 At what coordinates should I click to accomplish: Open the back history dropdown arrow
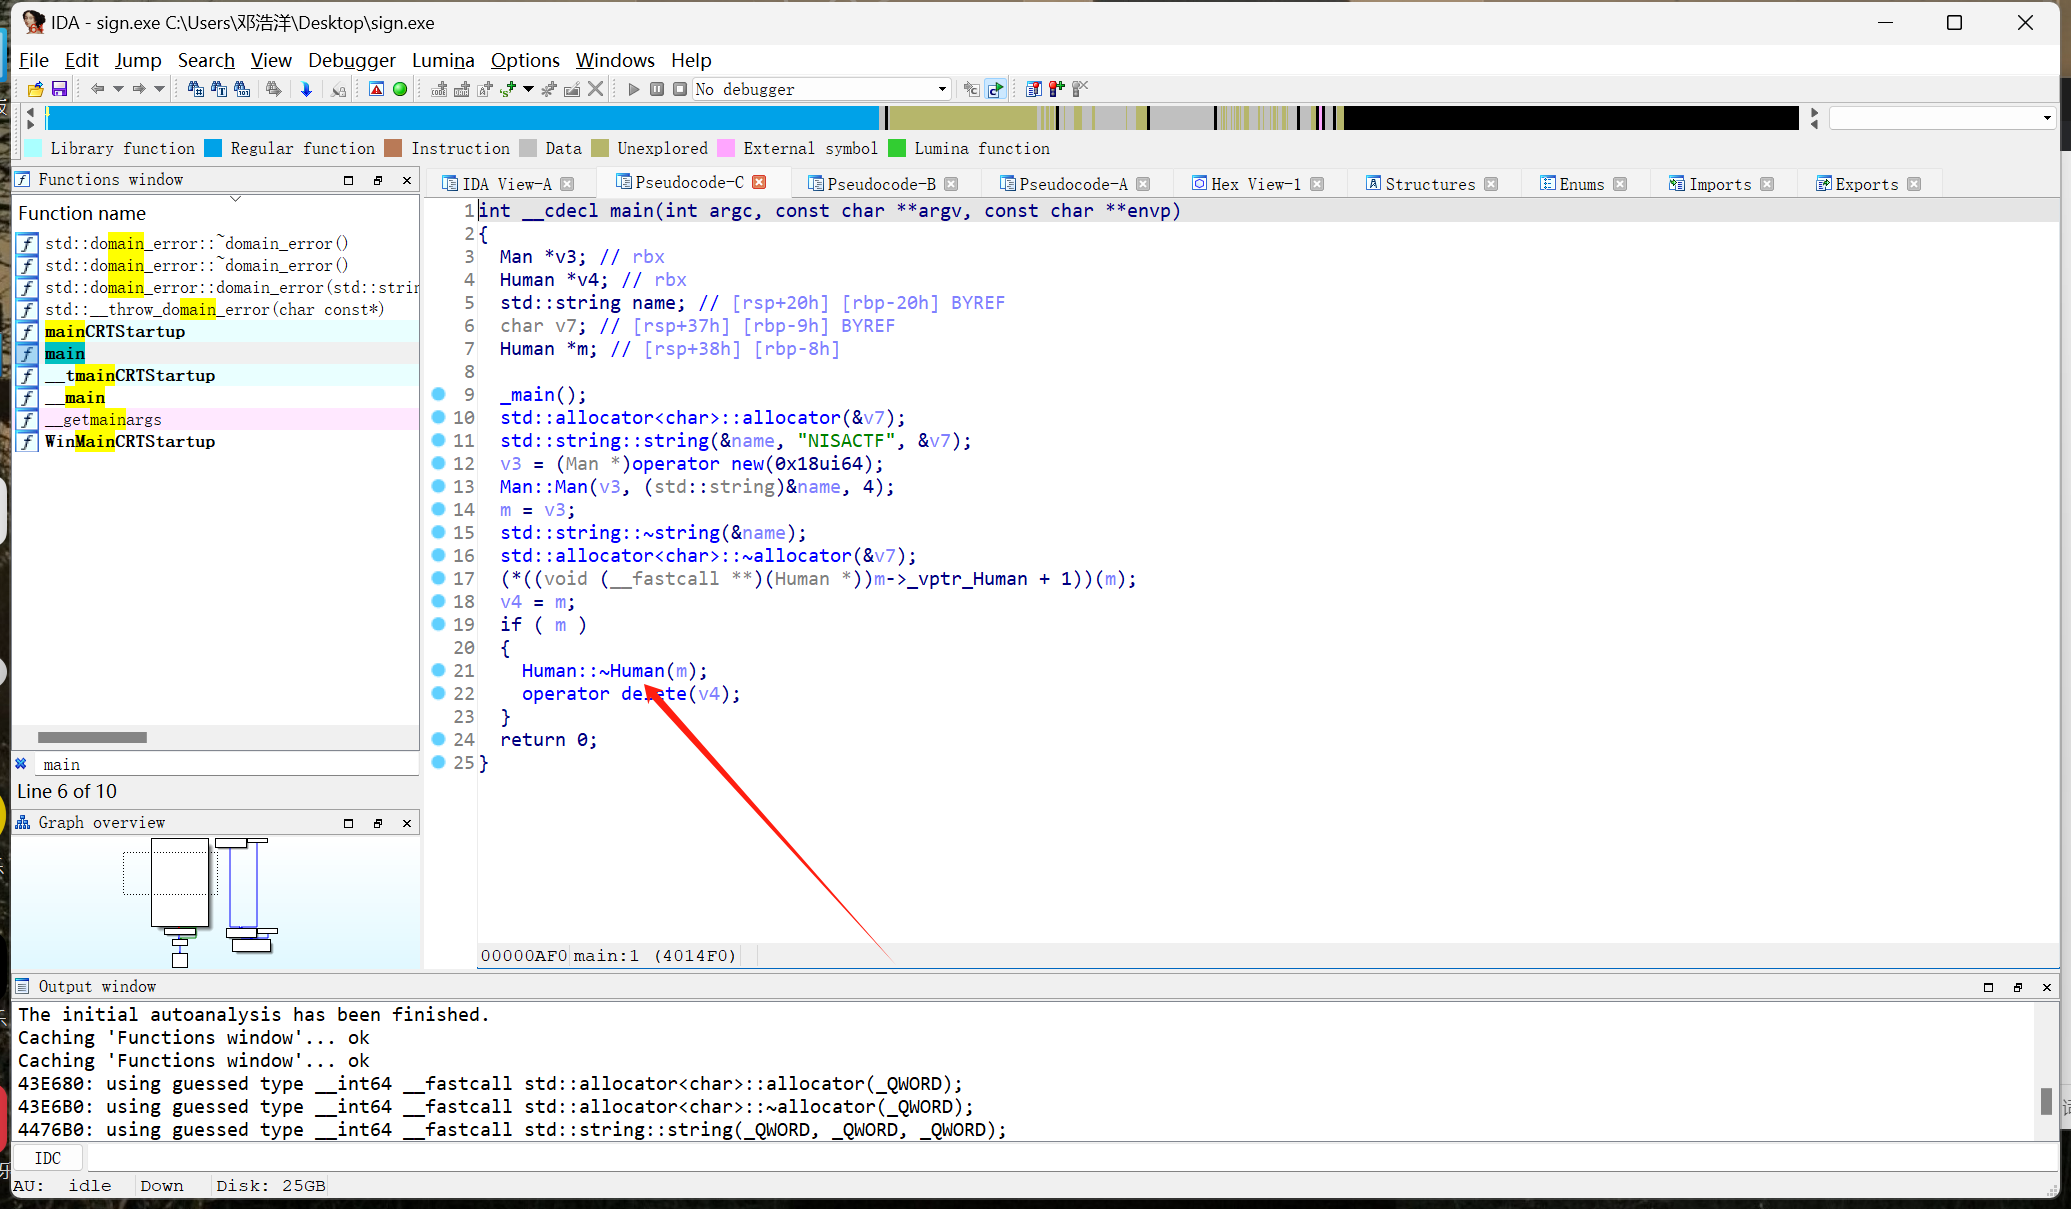click(118, 89)
